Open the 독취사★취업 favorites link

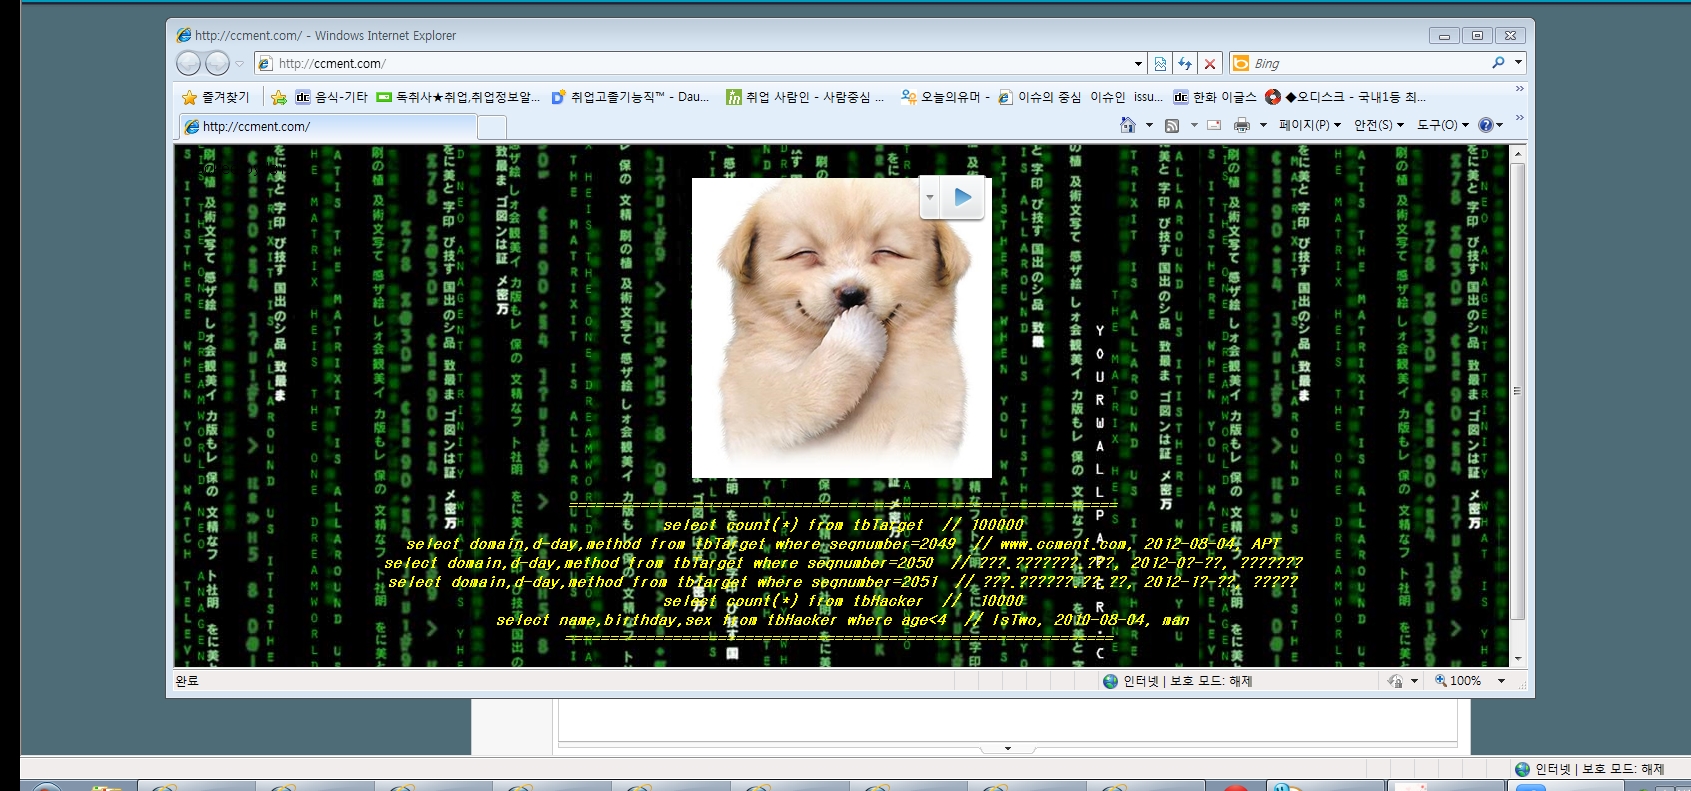pos(458,97)
